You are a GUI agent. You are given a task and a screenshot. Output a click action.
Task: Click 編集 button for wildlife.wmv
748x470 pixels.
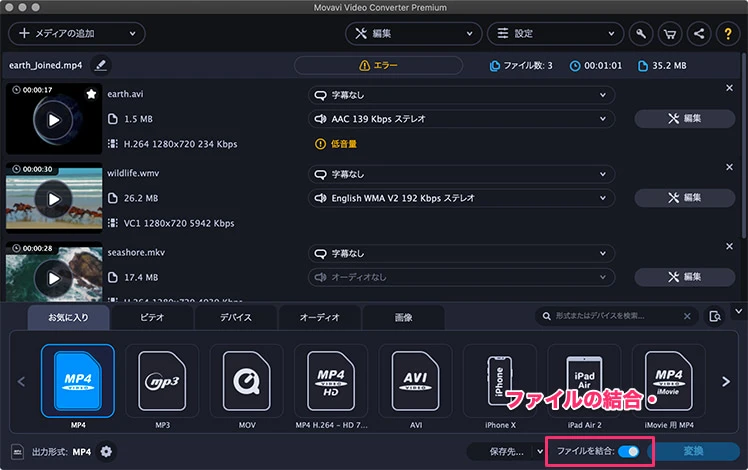685,198
